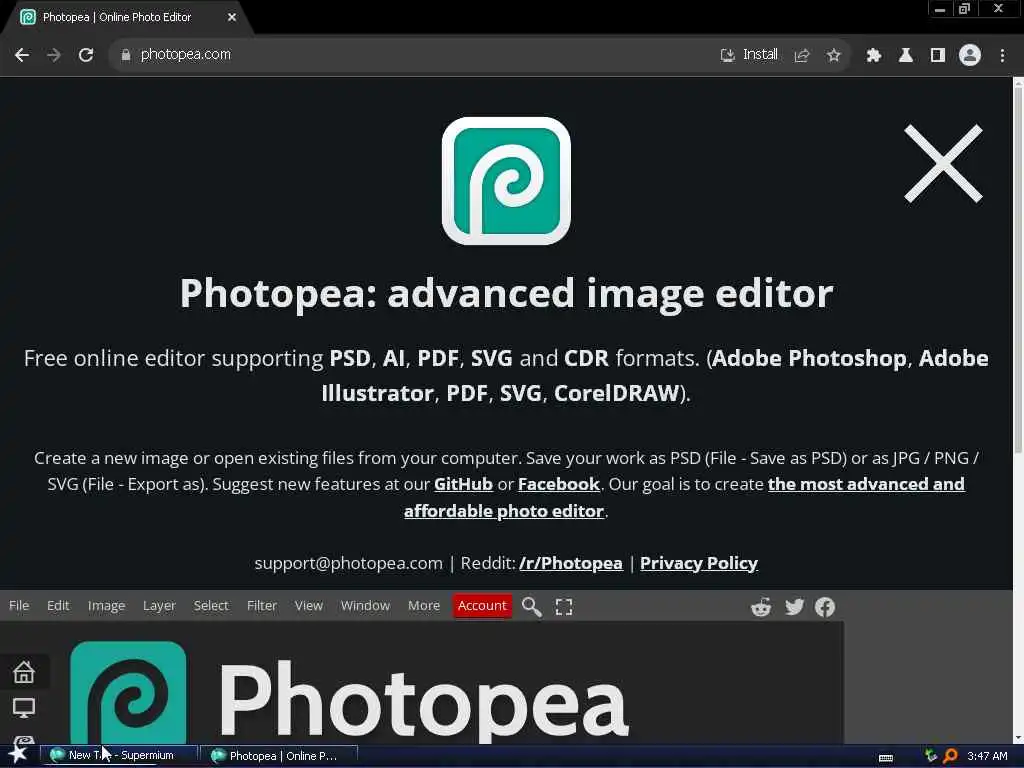Open Photopea's Twitter bird icon
The image size is (1024, 768).
pos(794,607)
